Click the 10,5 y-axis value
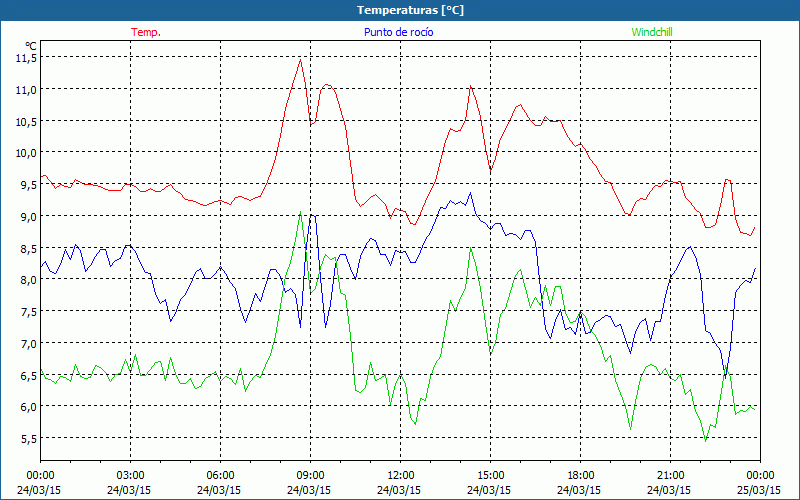 tap(27, 121)
